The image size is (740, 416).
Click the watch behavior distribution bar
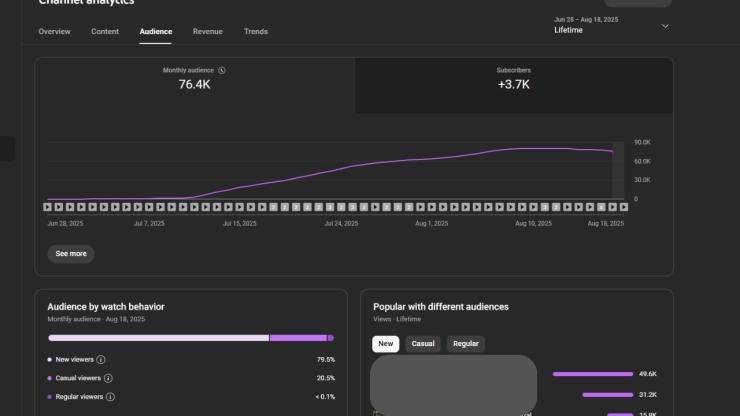pyautogui.click(x=191, y=338)
